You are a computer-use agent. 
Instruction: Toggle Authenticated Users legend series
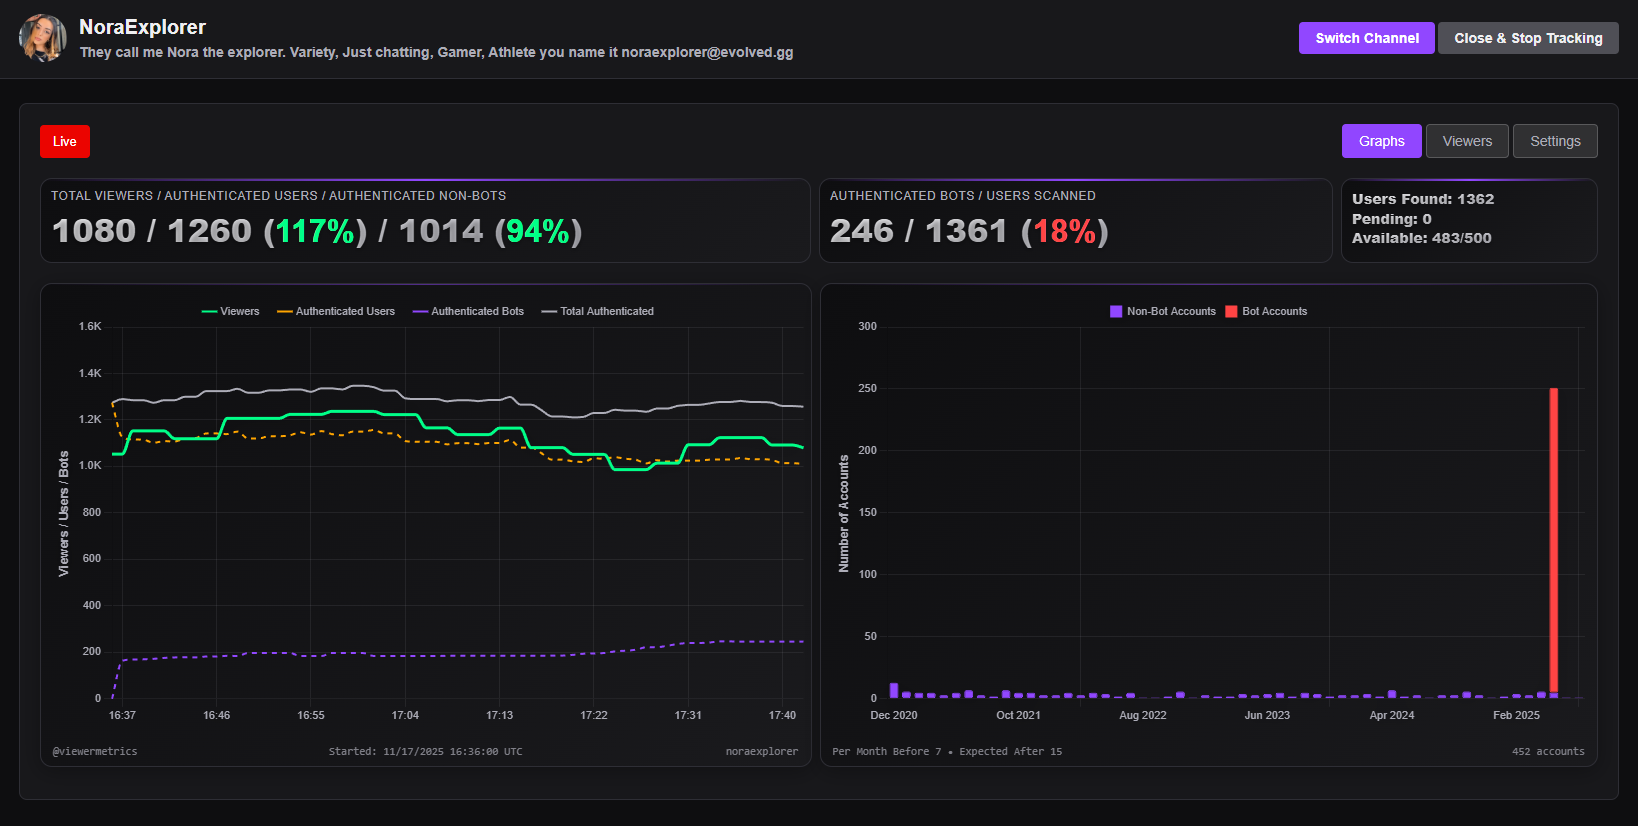[x=336, y=311]
